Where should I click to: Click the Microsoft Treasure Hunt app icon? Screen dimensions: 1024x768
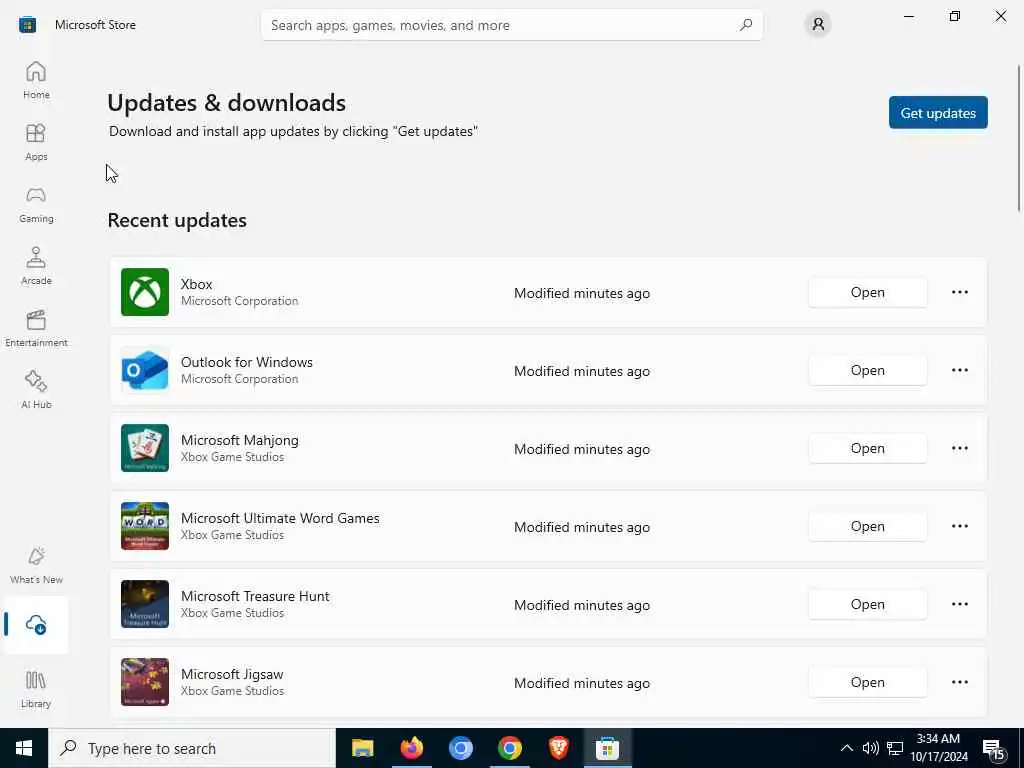(x=145, y=604)
